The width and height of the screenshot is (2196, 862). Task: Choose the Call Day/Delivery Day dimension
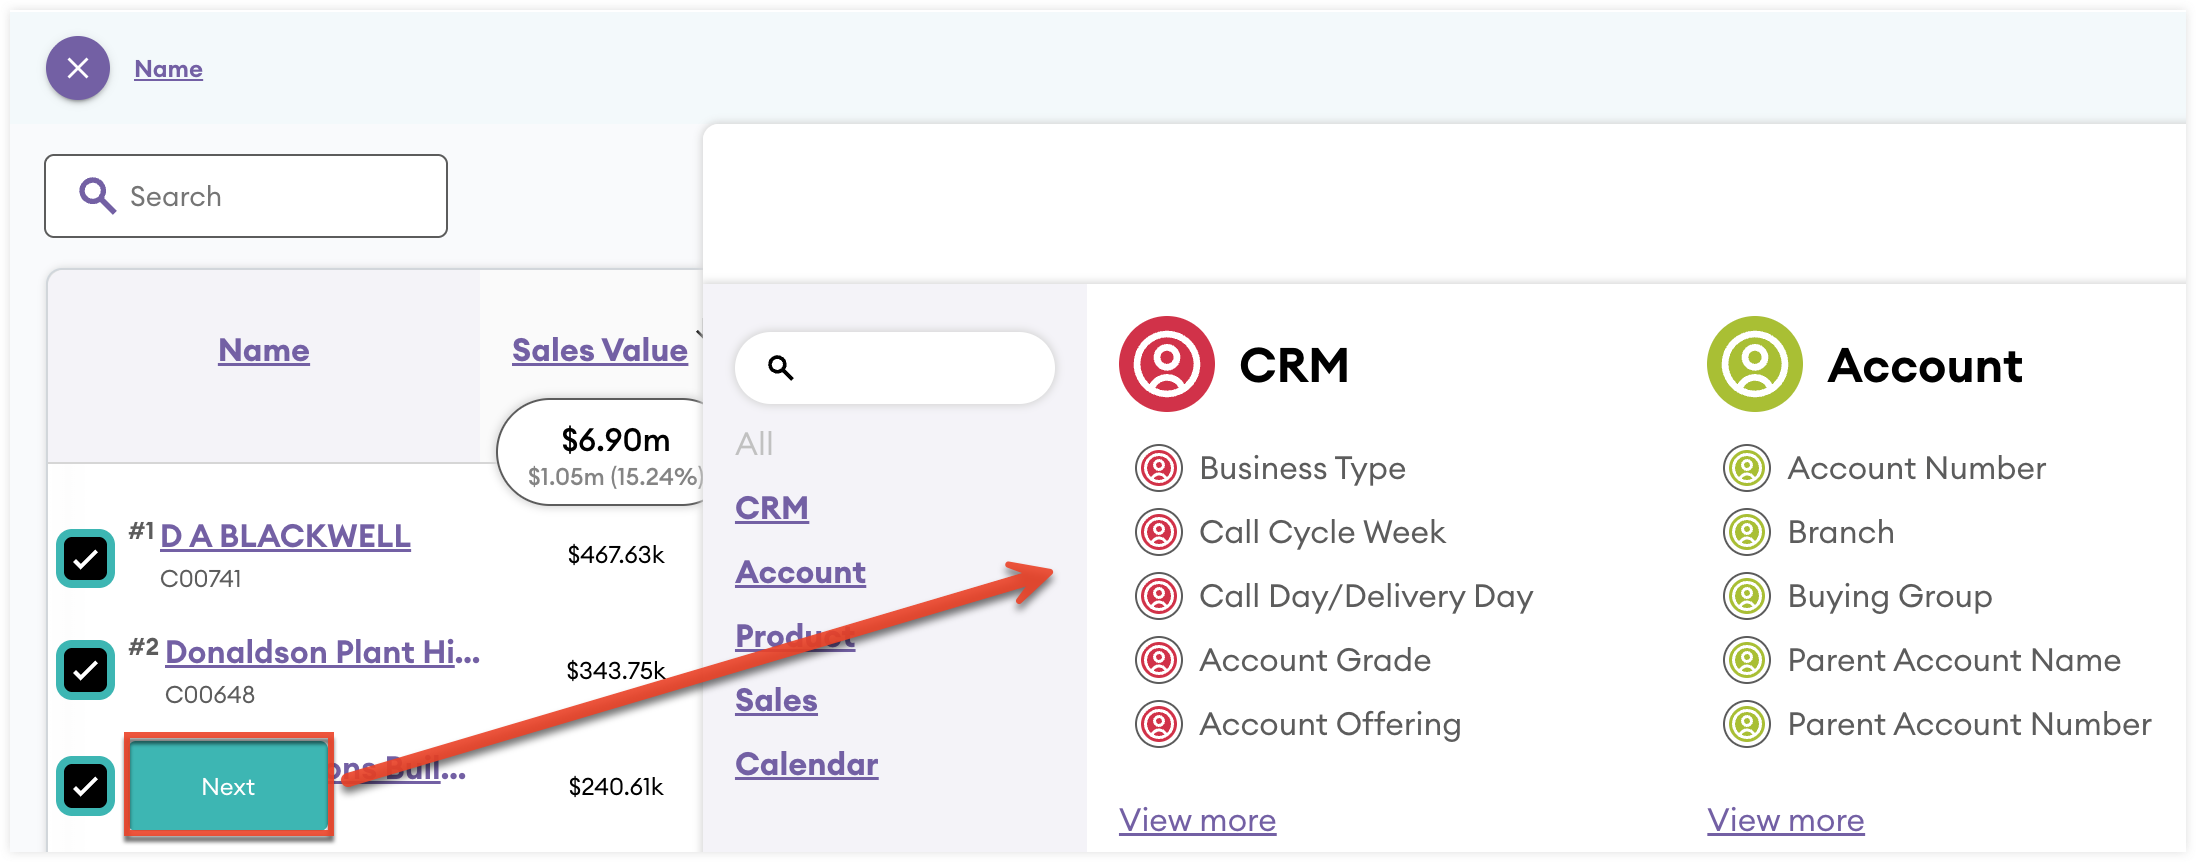tap(1367, 596)
